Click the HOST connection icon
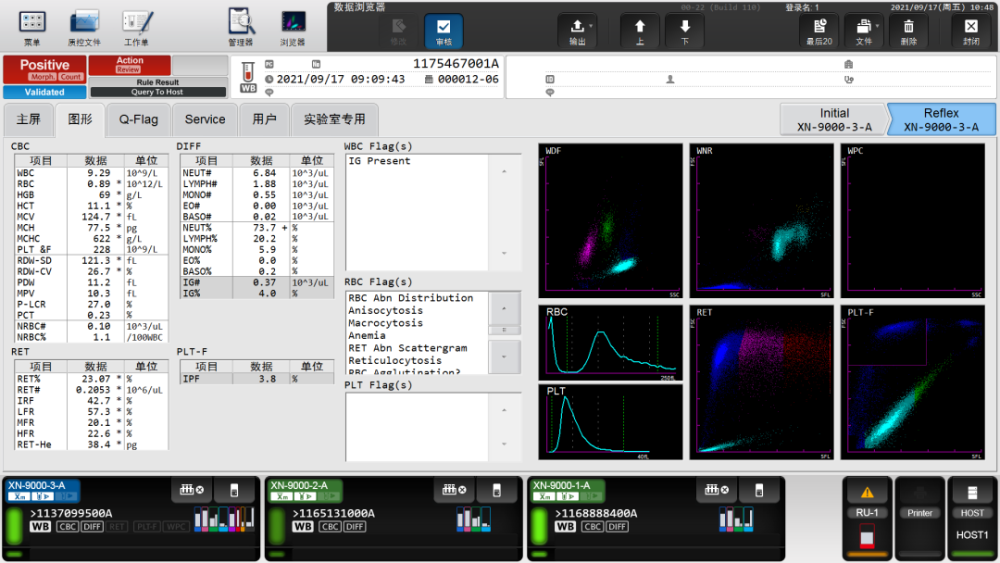Image resolution: width=1000 pixels, height=563 pixels. [972, 493]
